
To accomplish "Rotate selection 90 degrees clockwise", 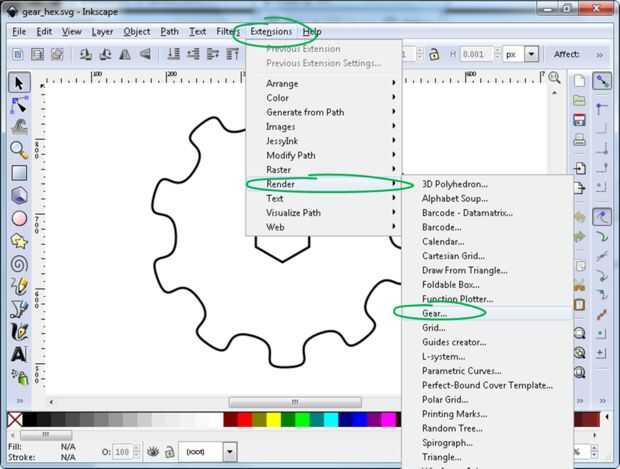I will 106,54.
